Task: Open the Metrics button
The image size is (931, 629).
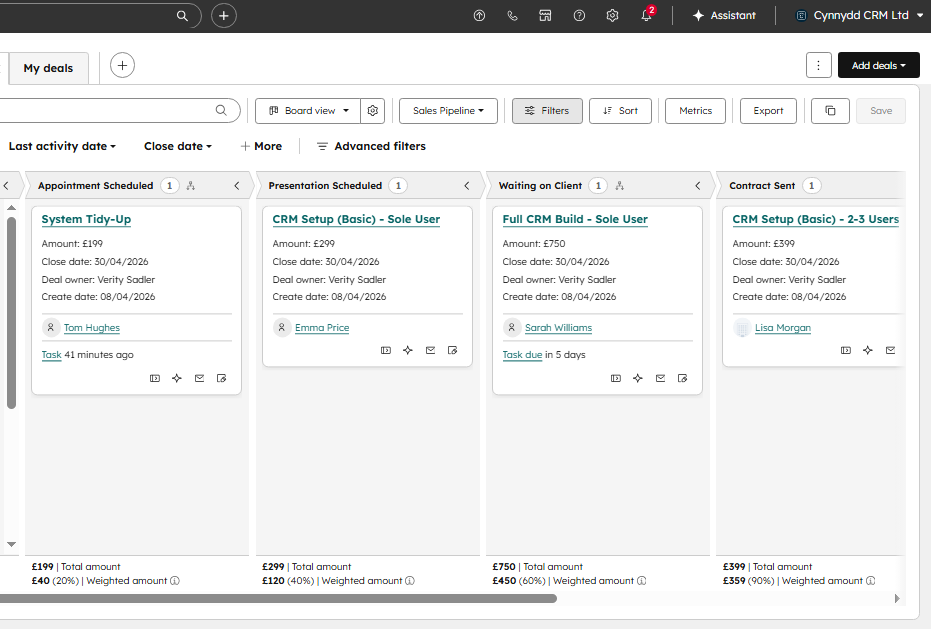Action: 695,110
